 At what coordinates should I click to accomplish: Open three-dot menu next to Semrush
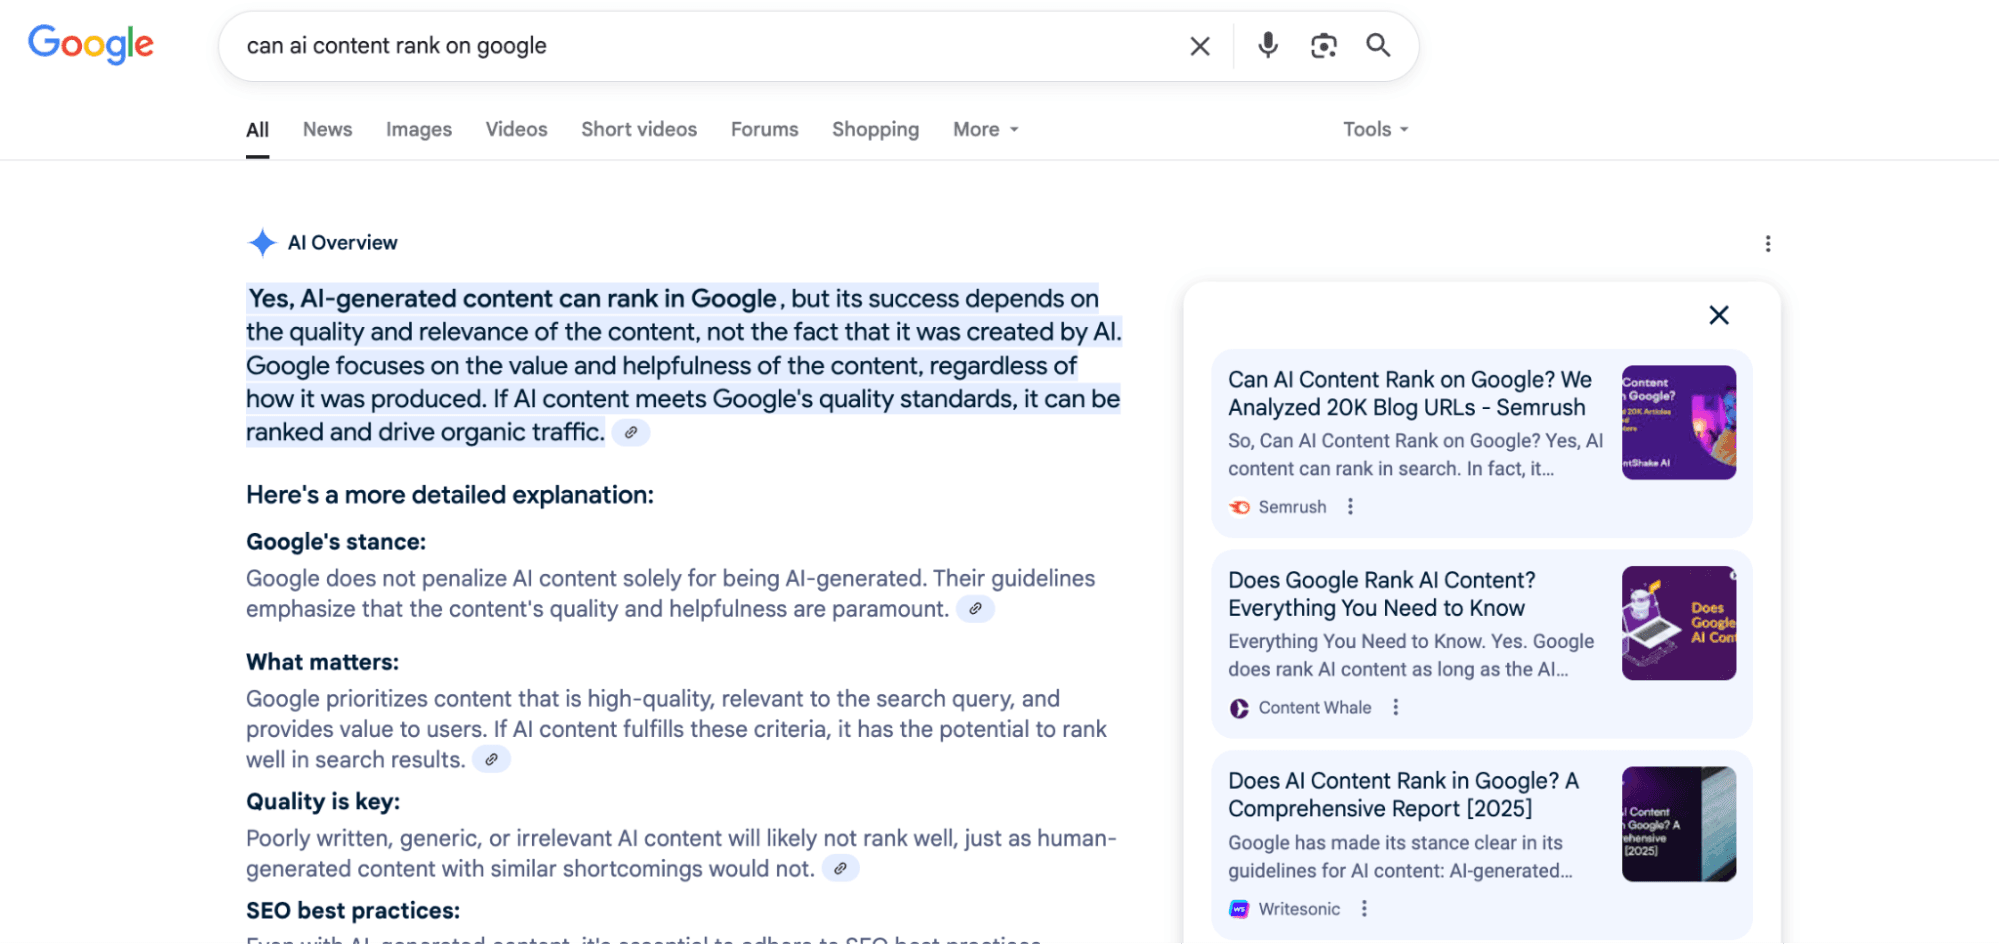1350,507
